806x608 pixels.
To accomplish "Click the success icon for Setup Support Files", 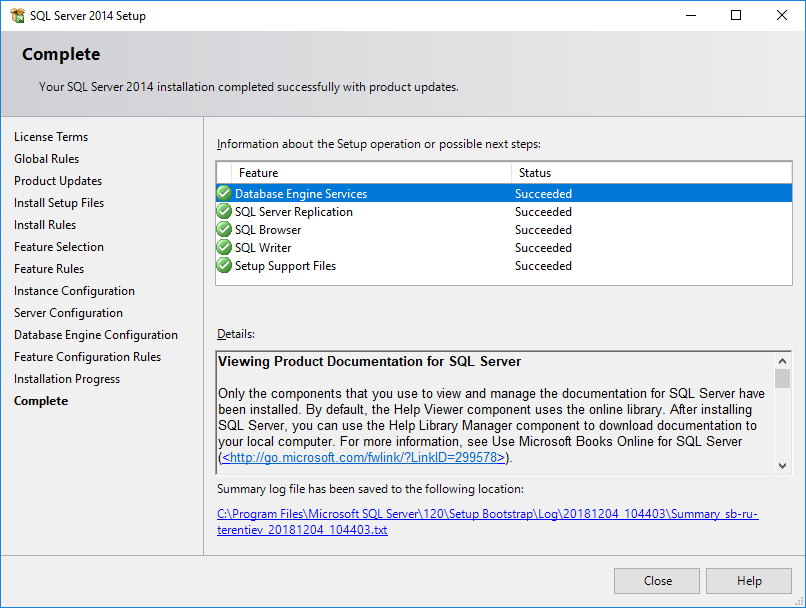I will point(224,265).
